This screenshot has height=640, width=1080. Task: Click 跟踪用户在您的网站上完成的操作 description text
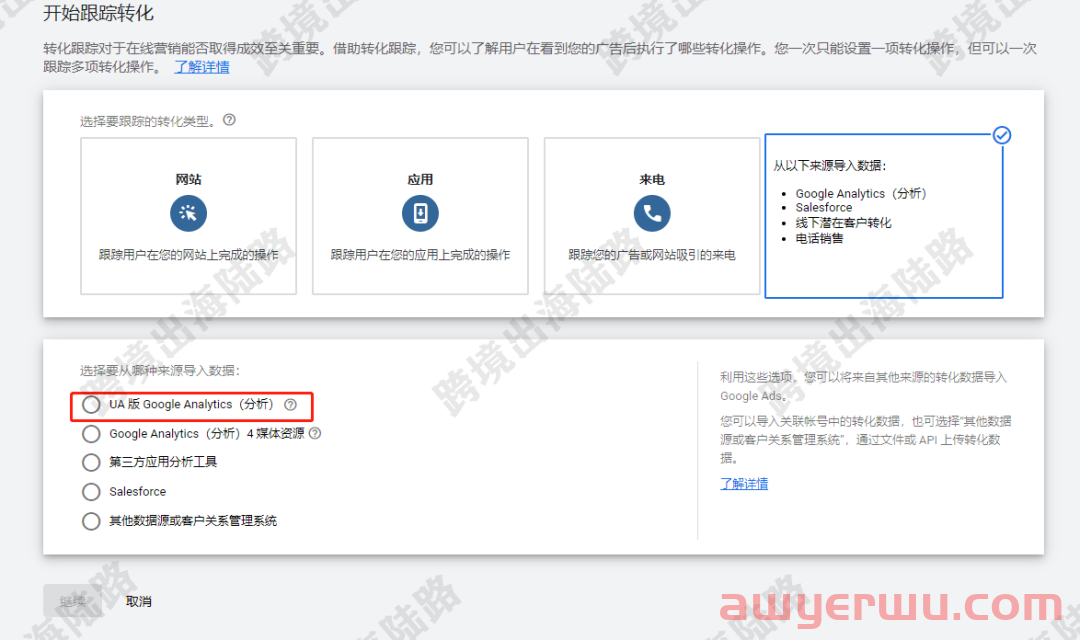pos(189,255)
